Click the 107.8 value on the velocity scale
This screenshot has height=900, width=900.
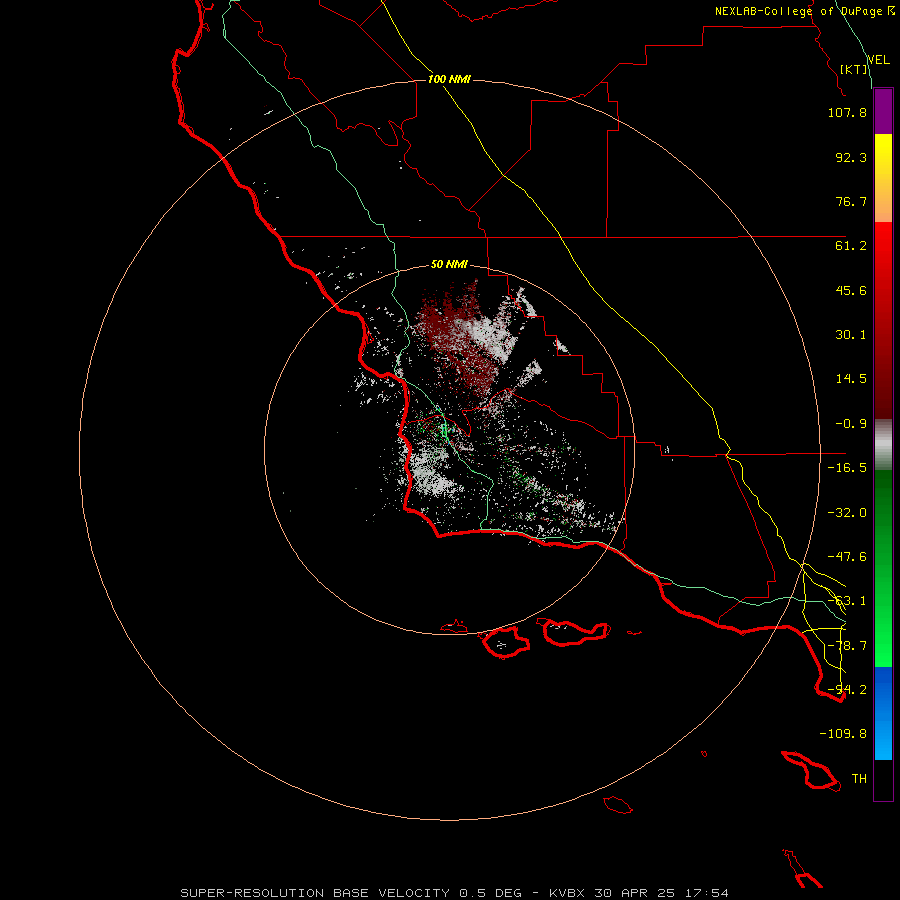point(847,112)
